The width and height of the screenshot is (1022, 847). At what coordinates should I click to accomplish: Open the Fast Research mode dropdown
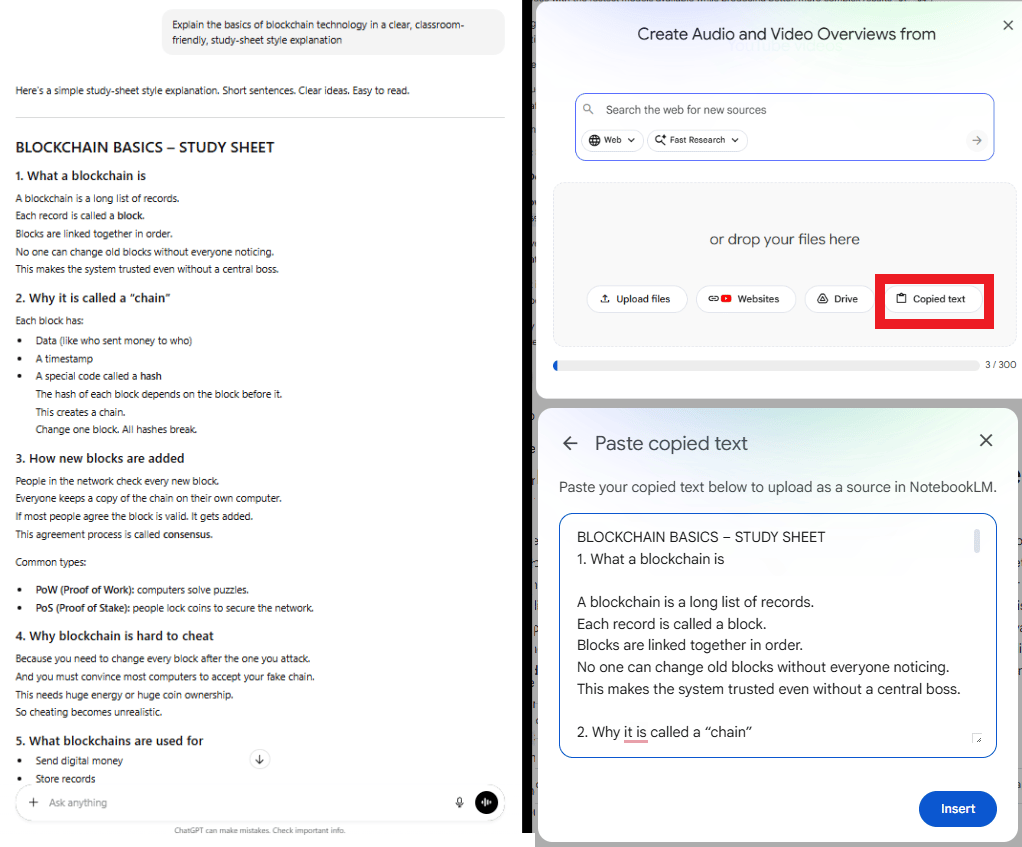coord(697,140)
